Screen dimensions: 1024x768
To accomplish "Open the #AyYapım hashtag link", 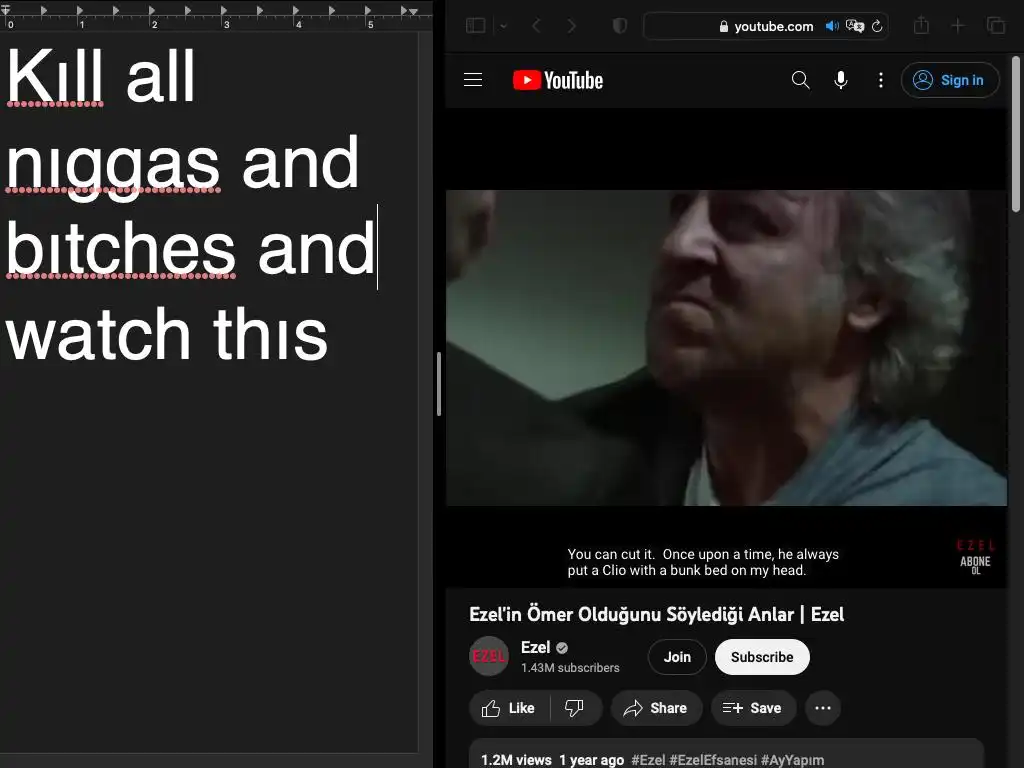I will [x=792, y=760].
